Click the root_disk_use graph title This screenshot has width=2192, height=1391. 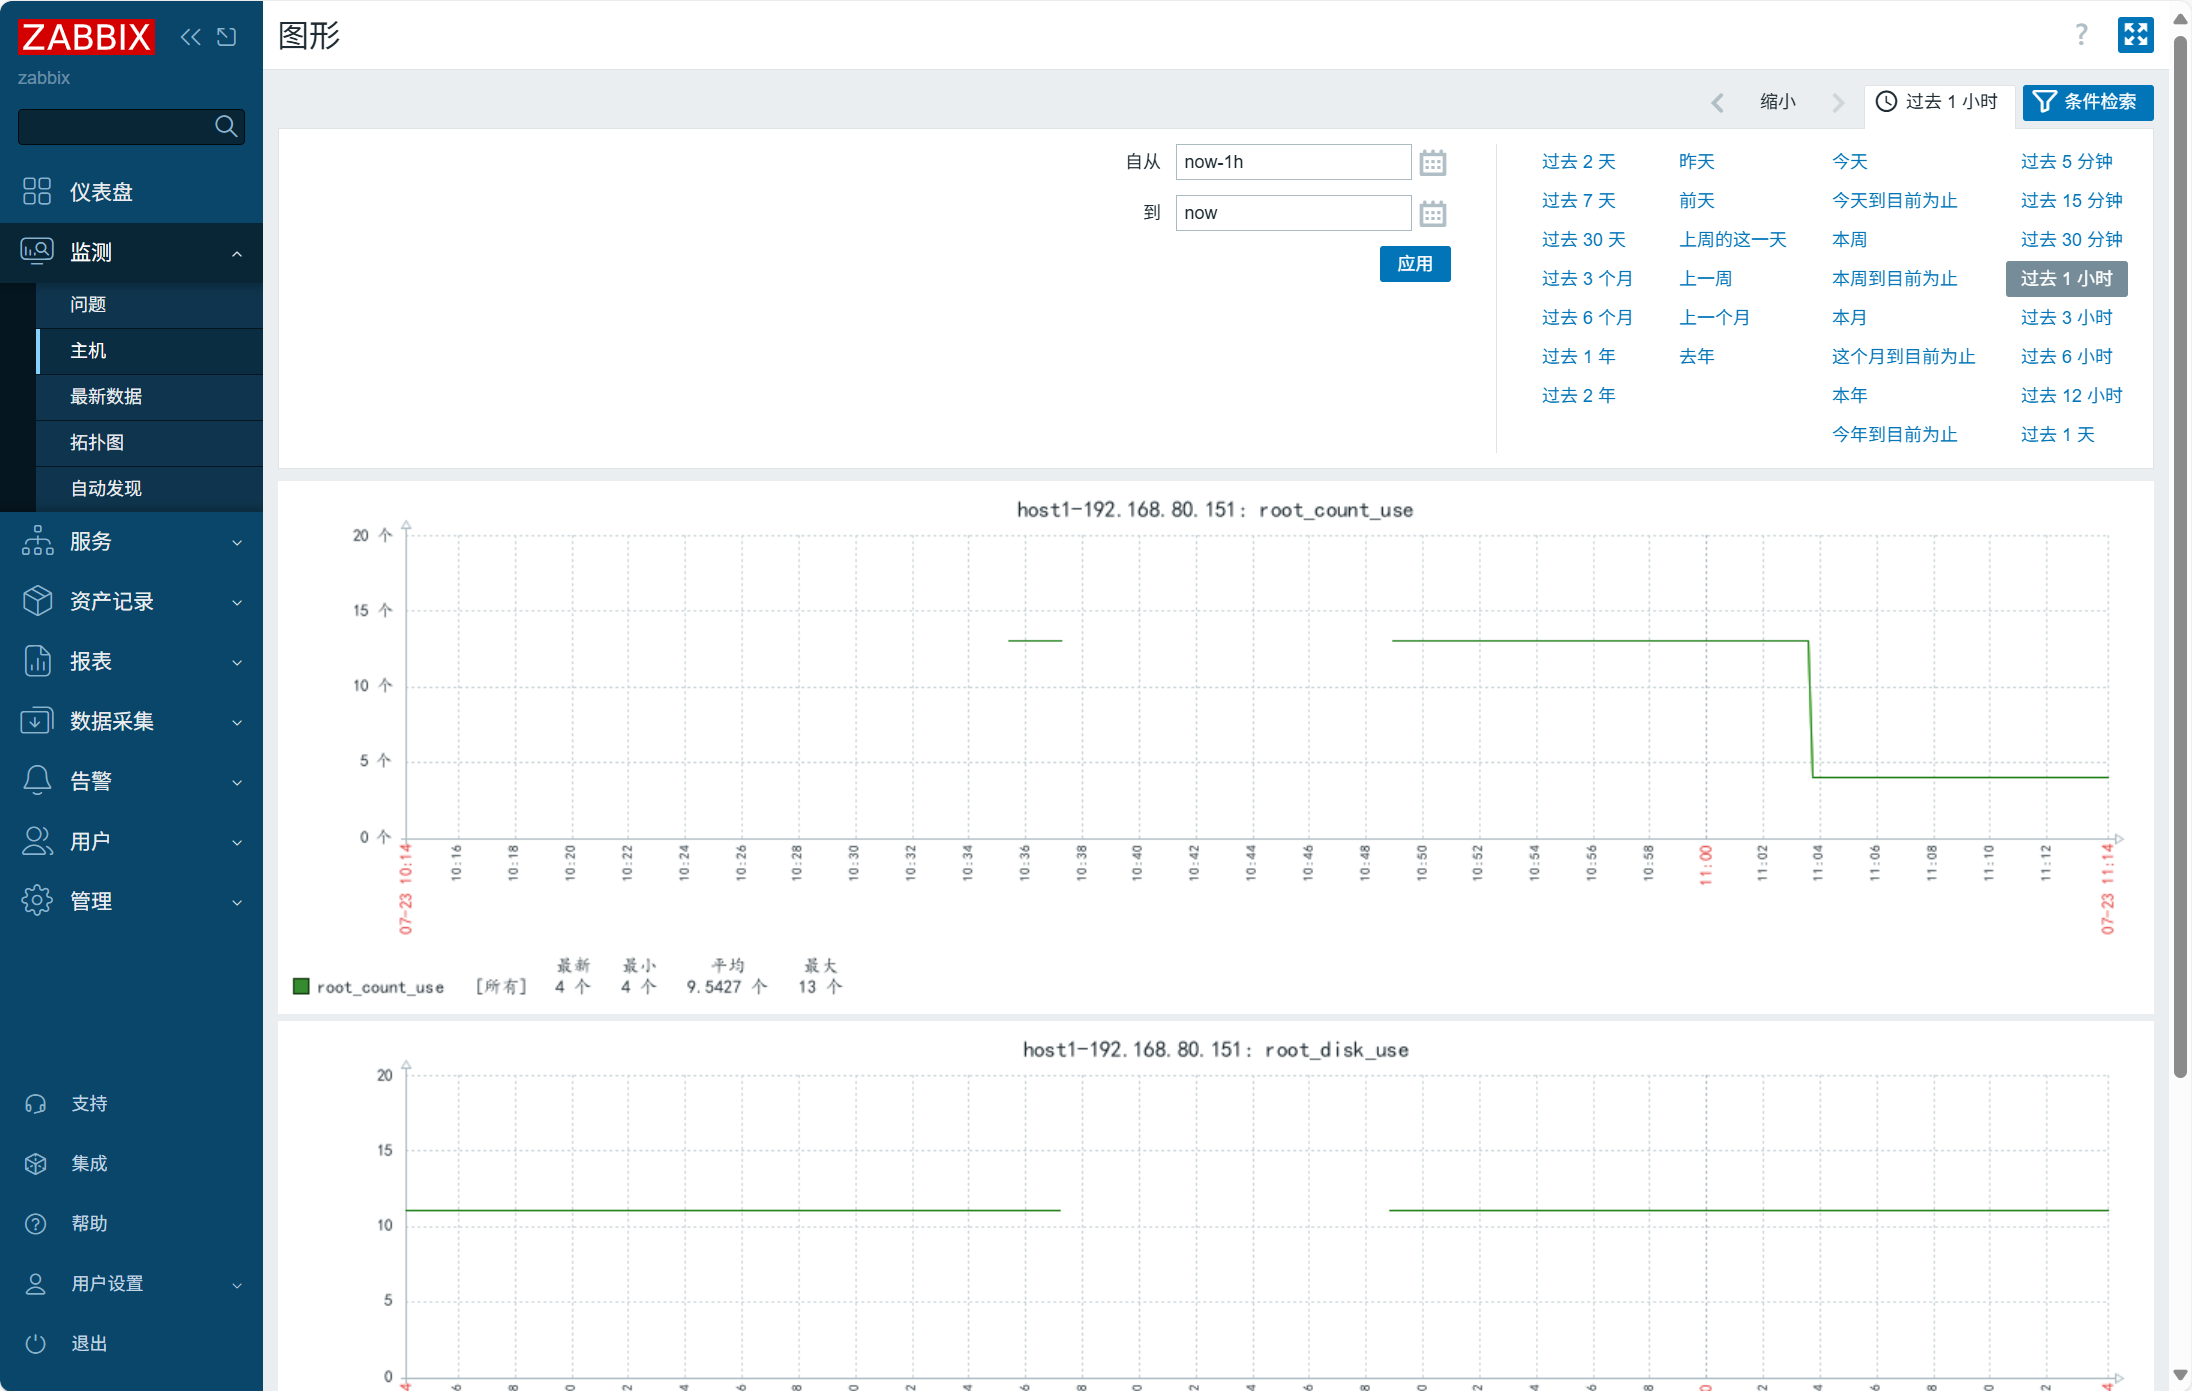[1216, 1050]
